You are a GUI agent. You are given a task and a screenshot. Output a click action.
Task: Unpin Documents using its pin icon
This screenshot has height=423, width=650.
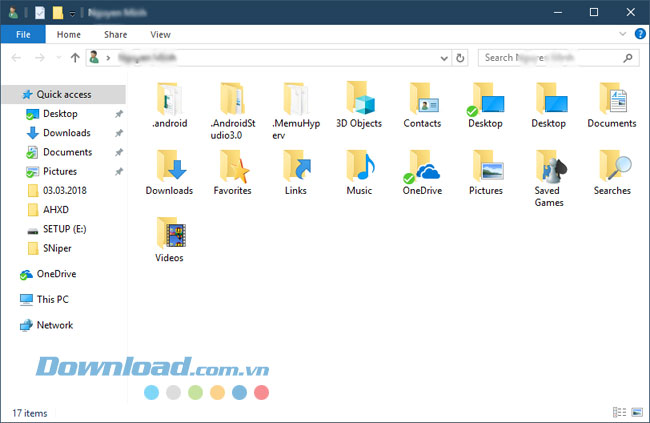(x=119, y=152)
